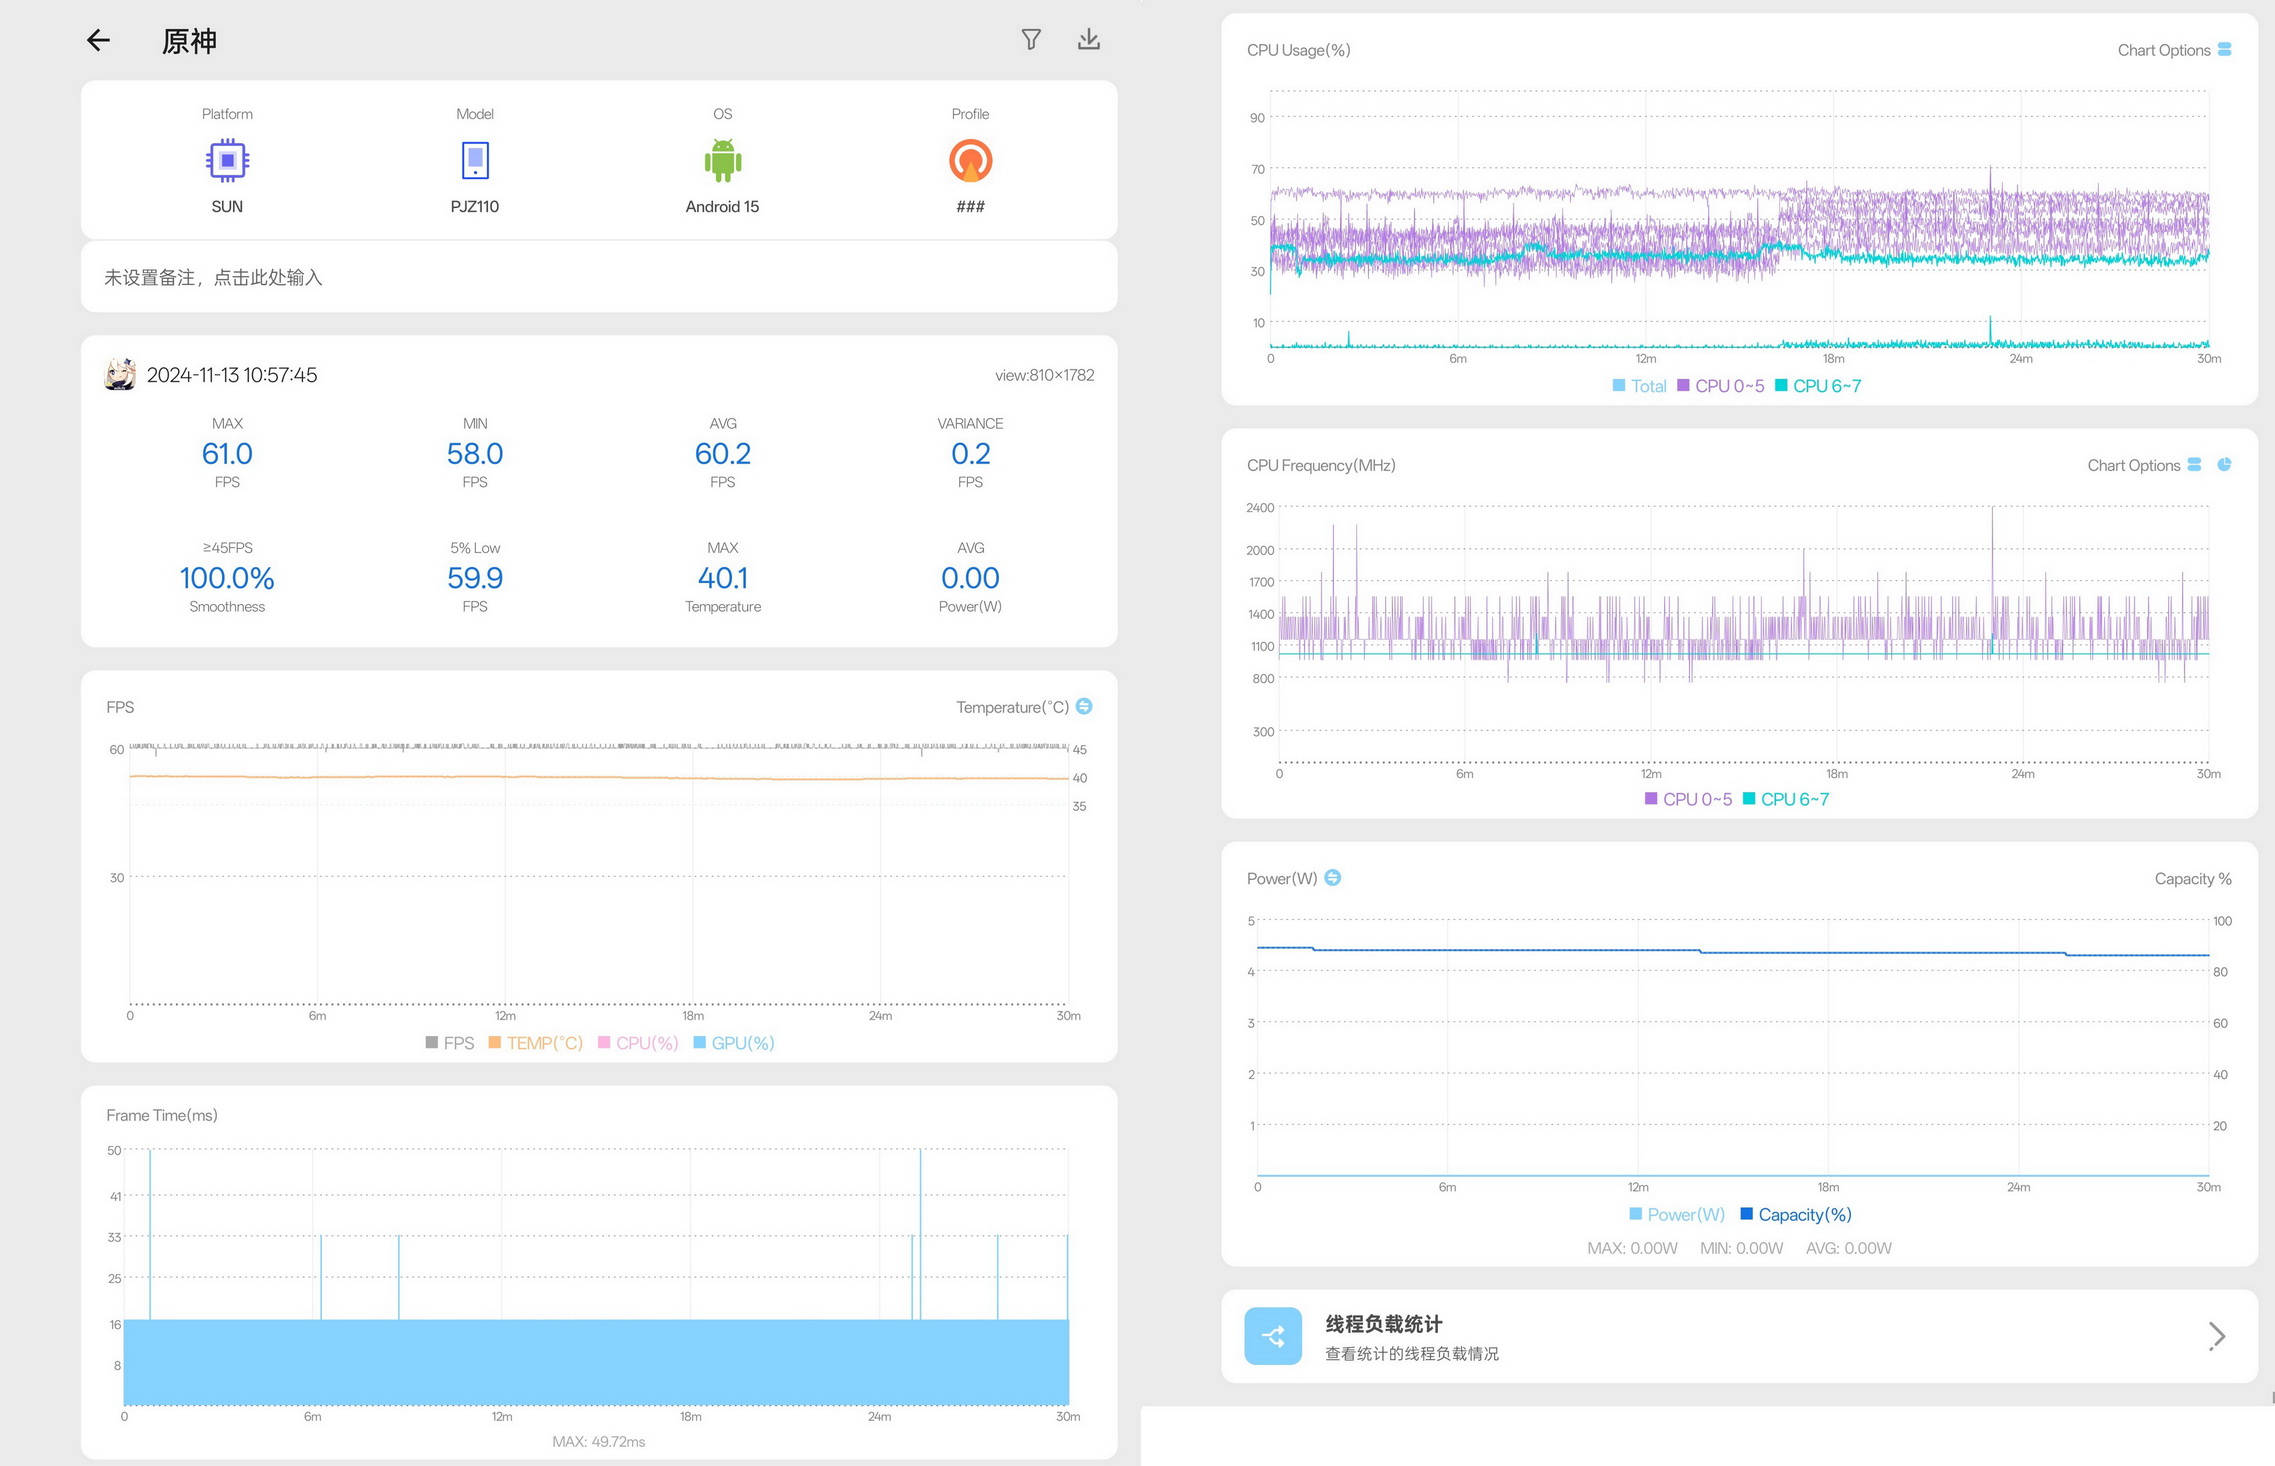Toggle CPU 6~7 legend in CPU Frequency
The image size is (2275, 1466).
pyautogui.click(x=1786, y=799)
